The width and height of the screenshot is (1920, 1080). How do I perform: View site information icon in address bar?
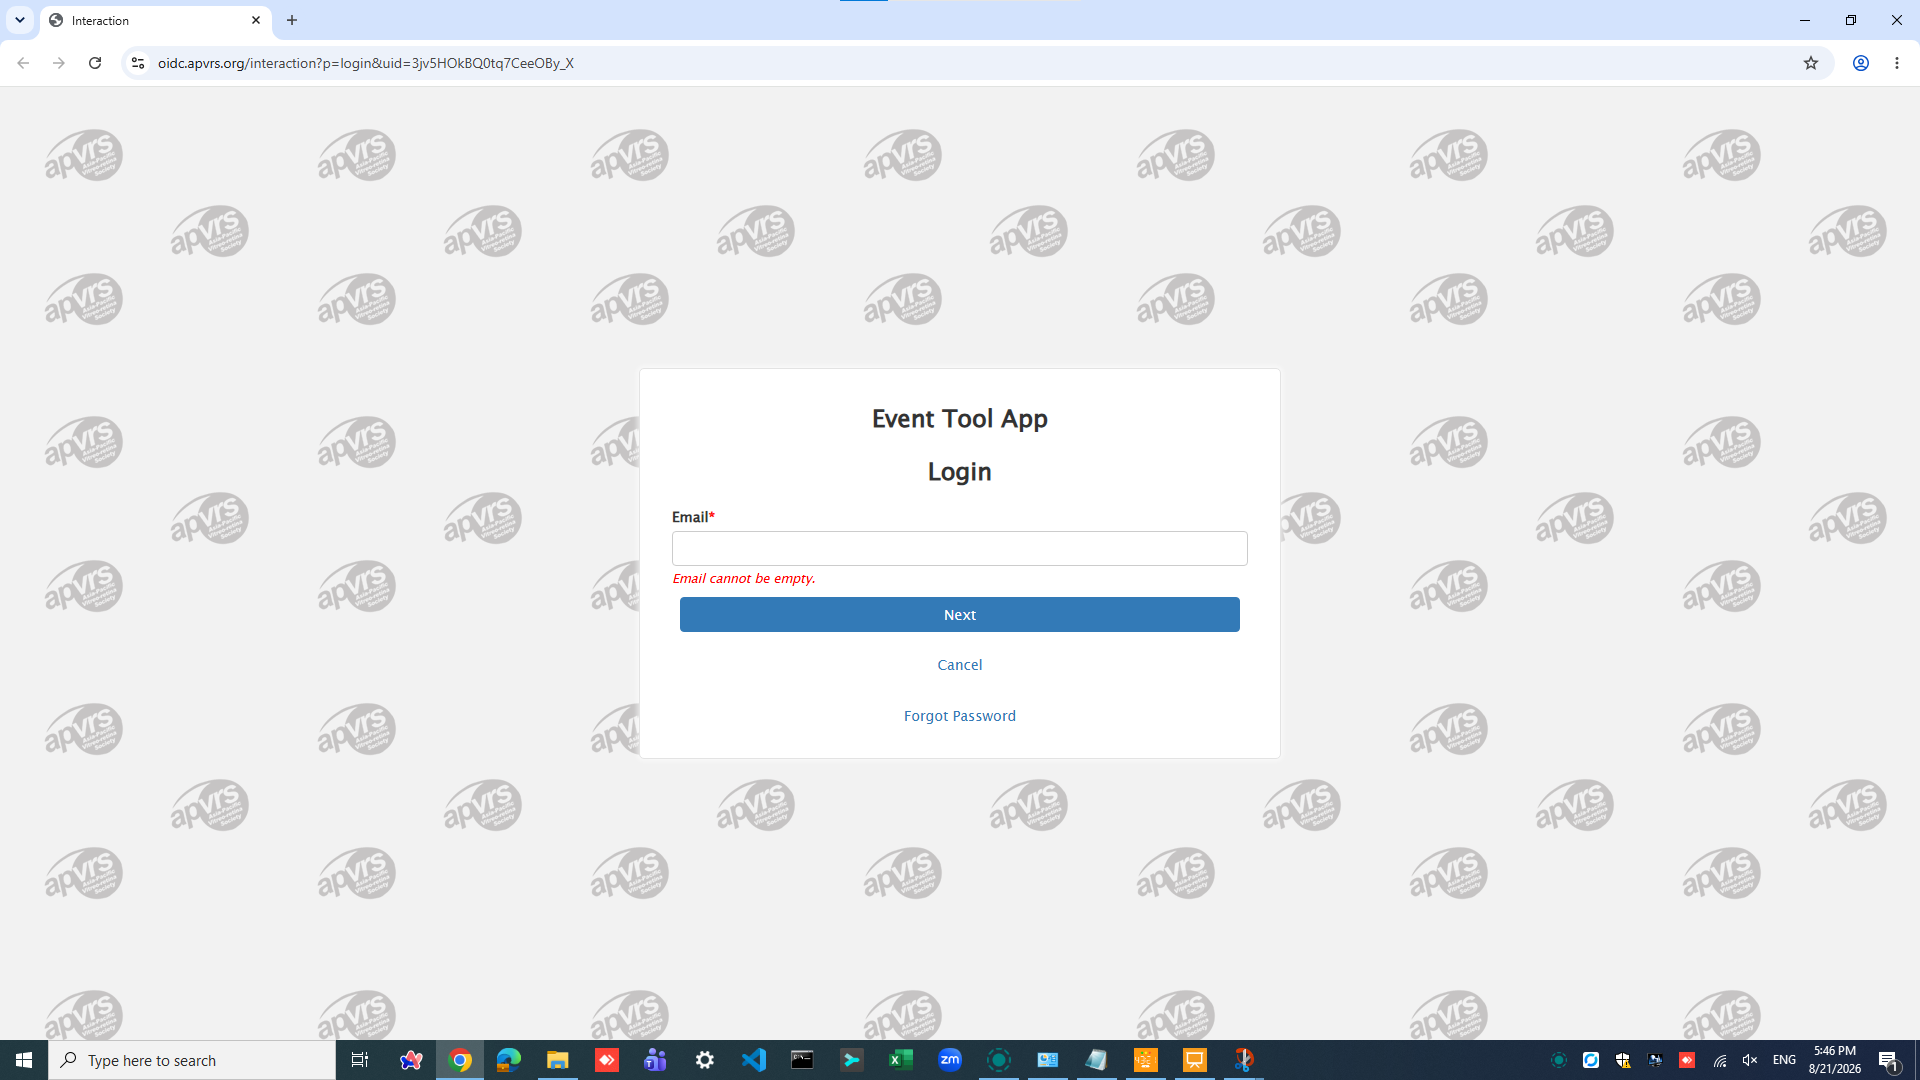[x=138, y=63]
